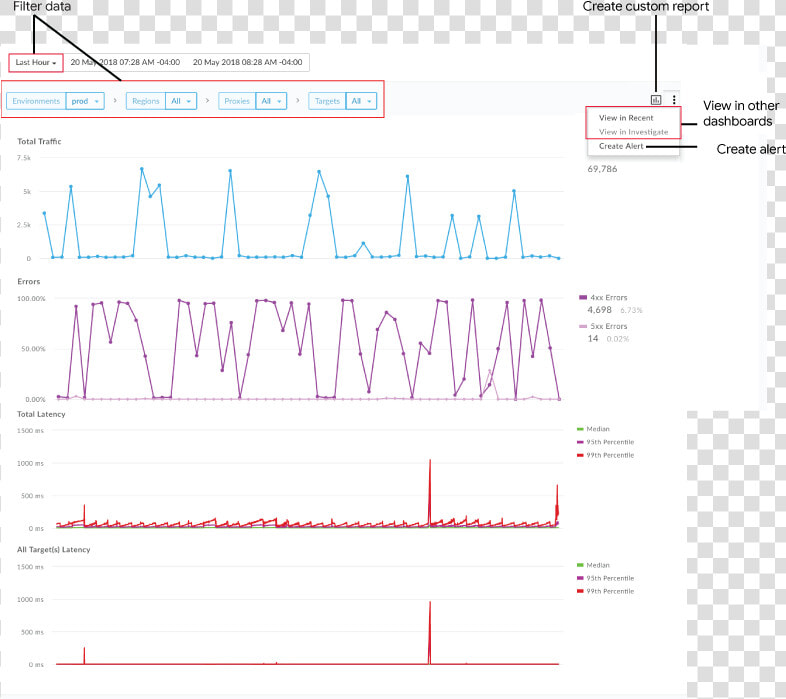Click the Total Latency chart title
This screenshot has width=786, height=699.
[41, 414]
